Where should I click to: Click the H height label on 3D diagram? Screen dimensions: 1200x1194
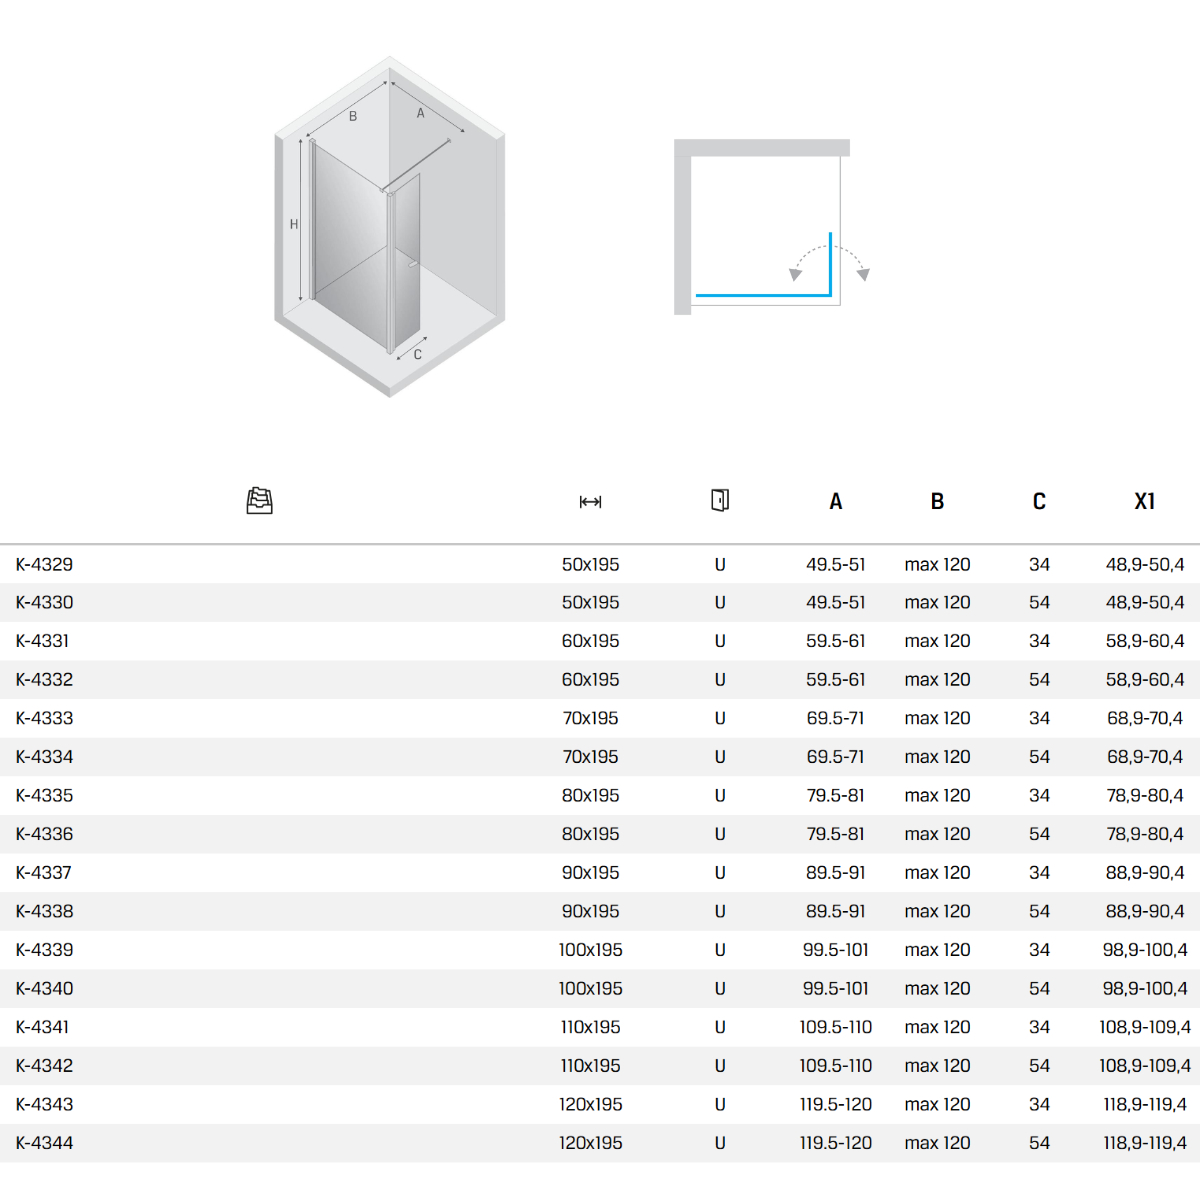coord(294,225)
